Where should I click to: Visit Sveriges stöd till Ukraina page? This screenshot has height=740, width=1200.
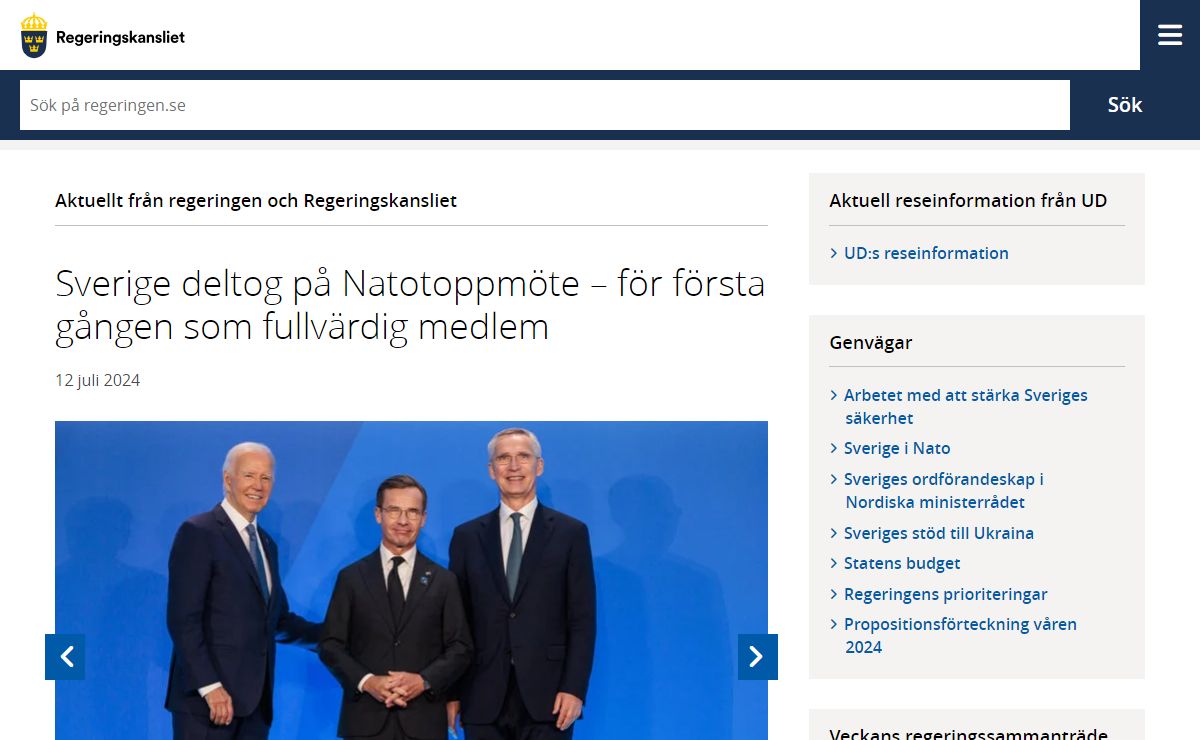pos(938,533)
